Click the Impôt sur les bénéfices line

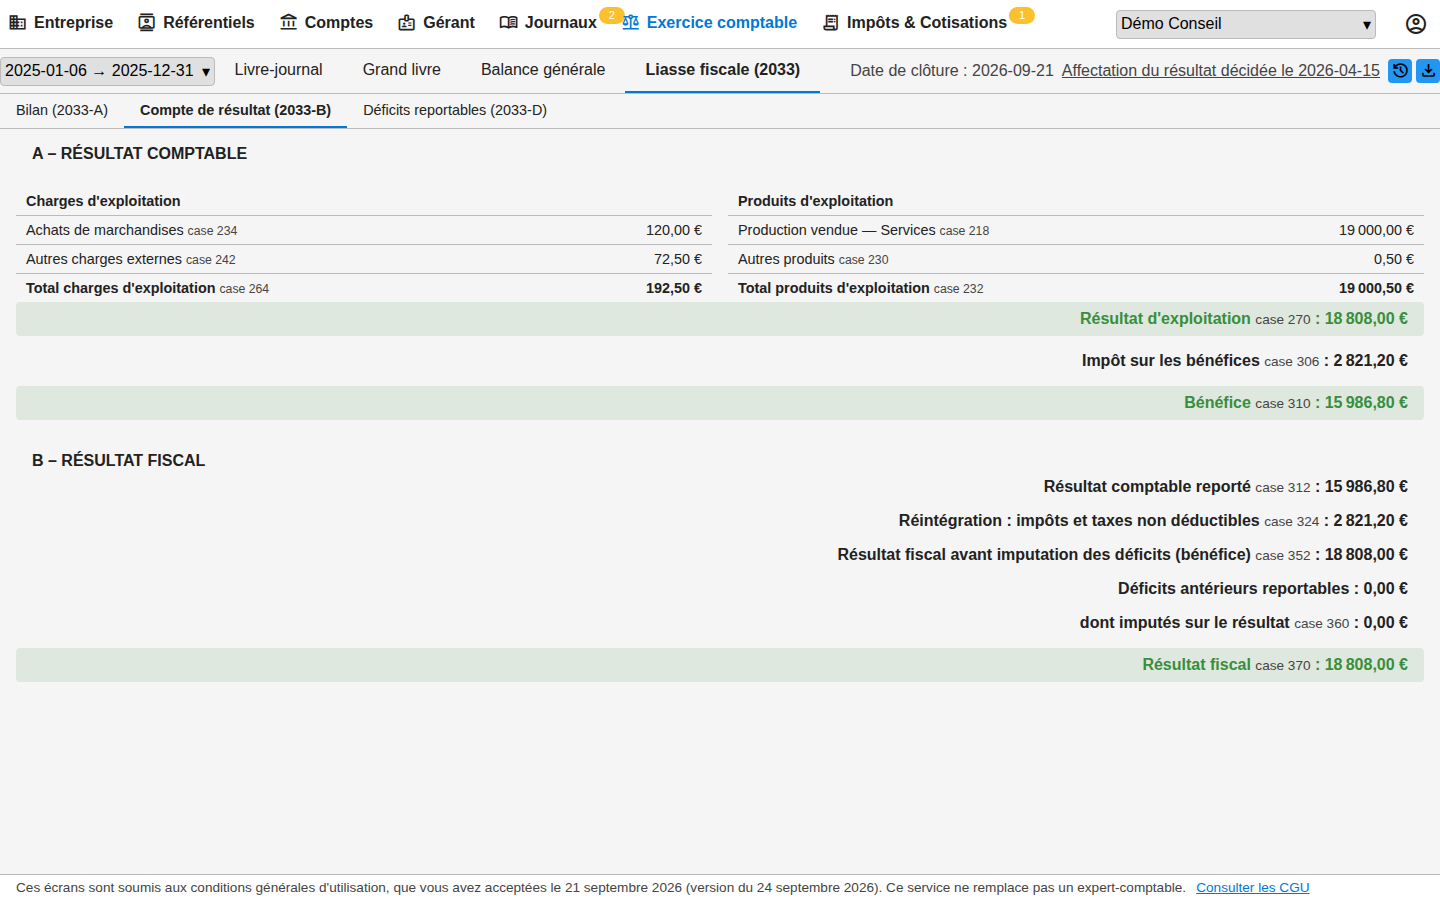[x=1244, y=361]
